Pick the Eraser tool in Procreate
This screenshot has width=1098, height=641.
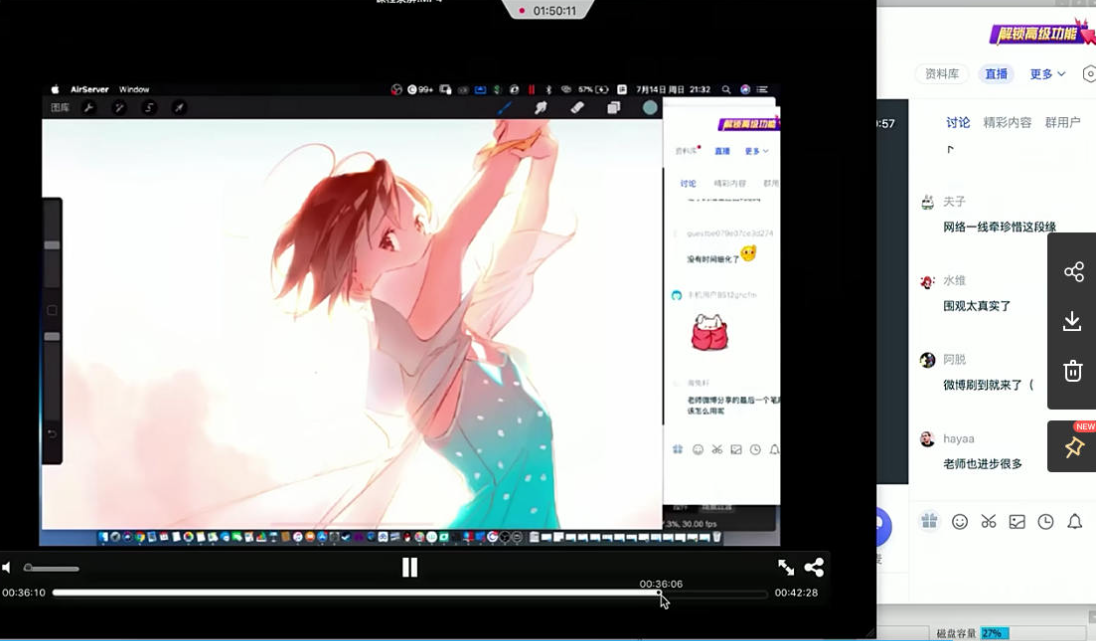click(x=577, y=107)
